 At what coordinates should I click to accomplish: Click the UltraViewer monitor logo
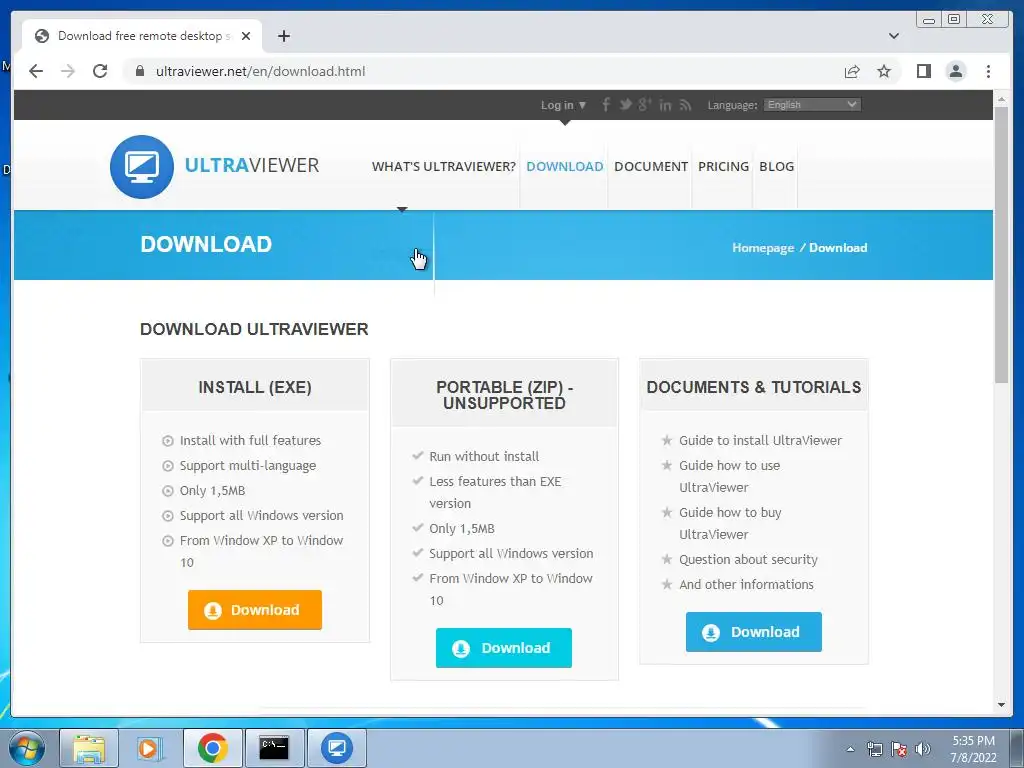click(x=142, y=167)
